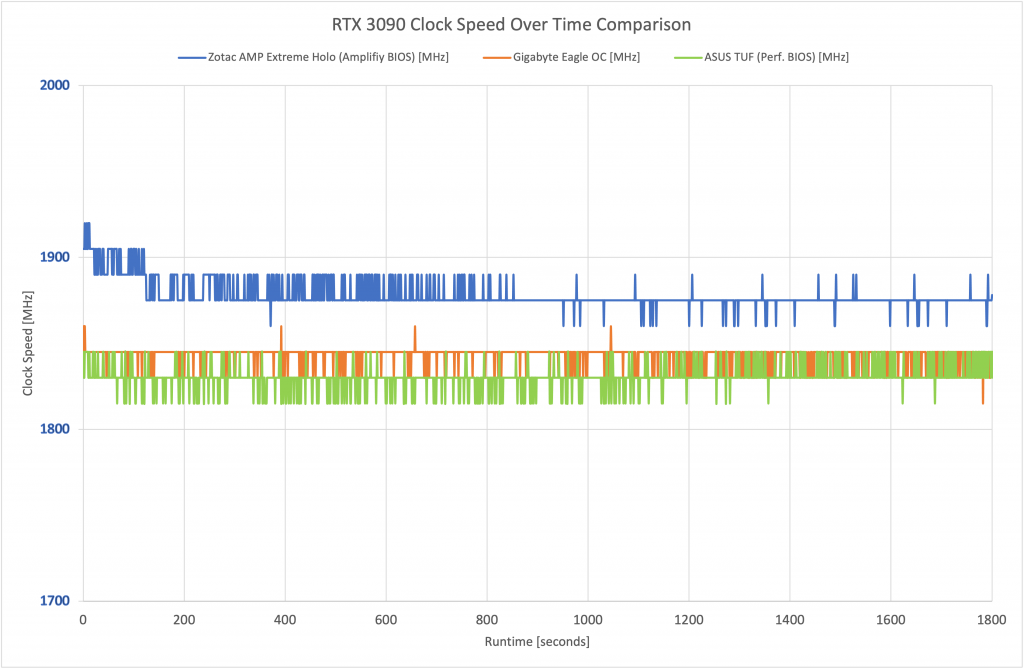Image resolution: width=1024 pixels, height=669 pixels.
Task: Click the chart title RTX 3090 Clock Speed
Action: pyautogui.click(x=511, y=25)
